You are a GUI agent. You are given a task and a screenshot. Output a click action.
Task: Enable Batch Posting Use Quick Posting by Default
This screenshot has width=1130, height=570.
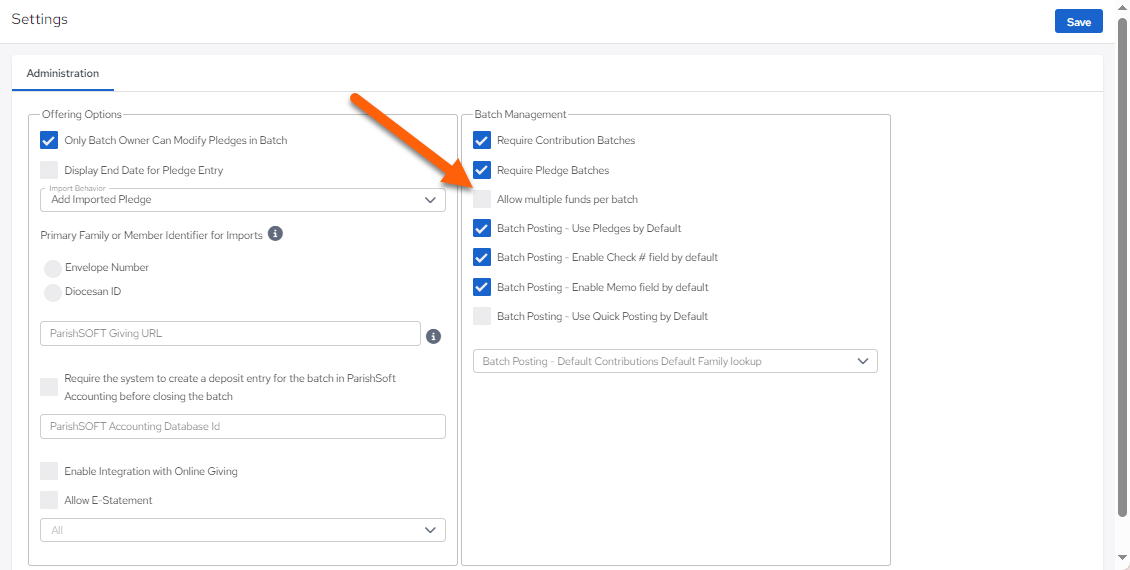[482, 316]
